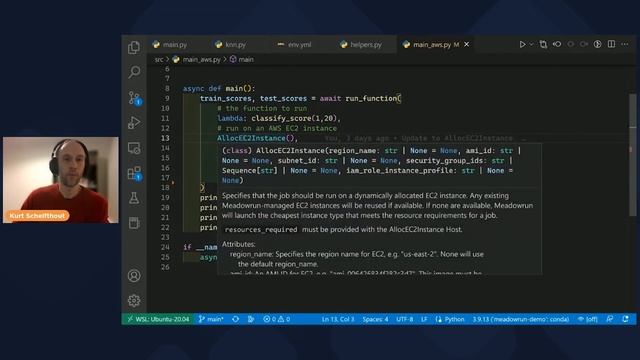Viewport: 640px width, 360px height.
Task: Go to next change icon in editor toolbar
Action: pyautogui.click(x=584, y=44)
